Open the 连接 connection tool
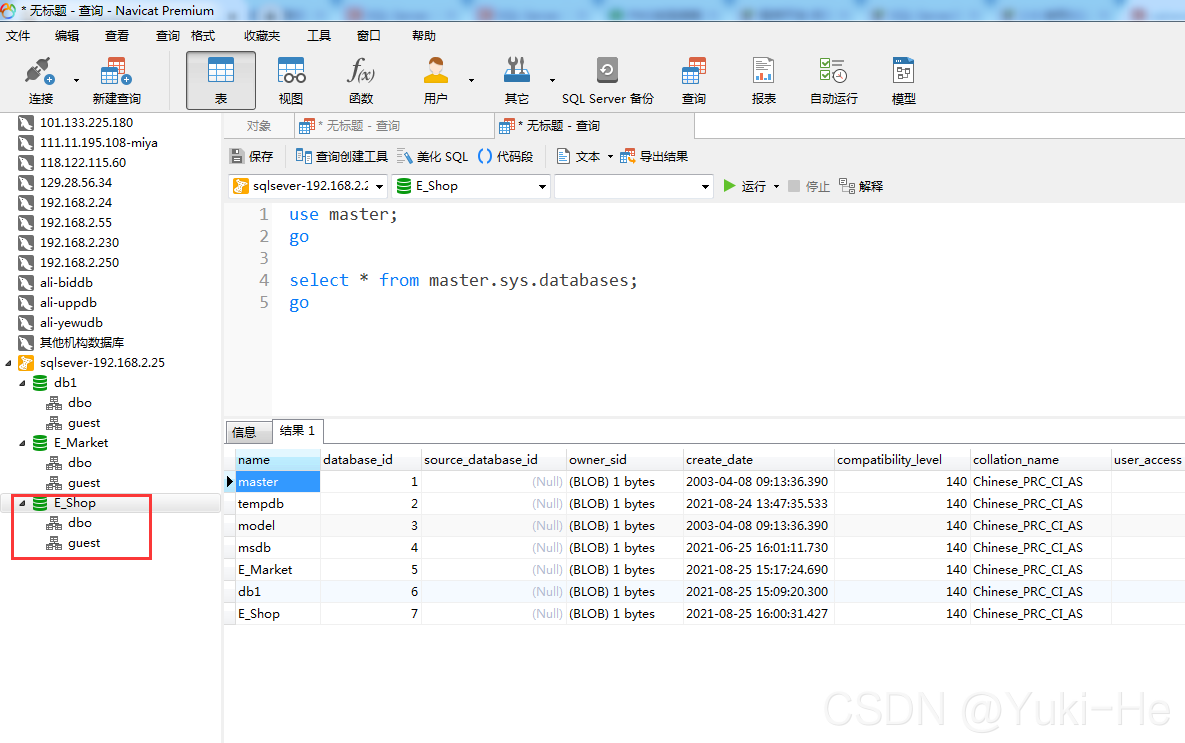The width and height of the screenshot is (1185, 743). (40, 80)
